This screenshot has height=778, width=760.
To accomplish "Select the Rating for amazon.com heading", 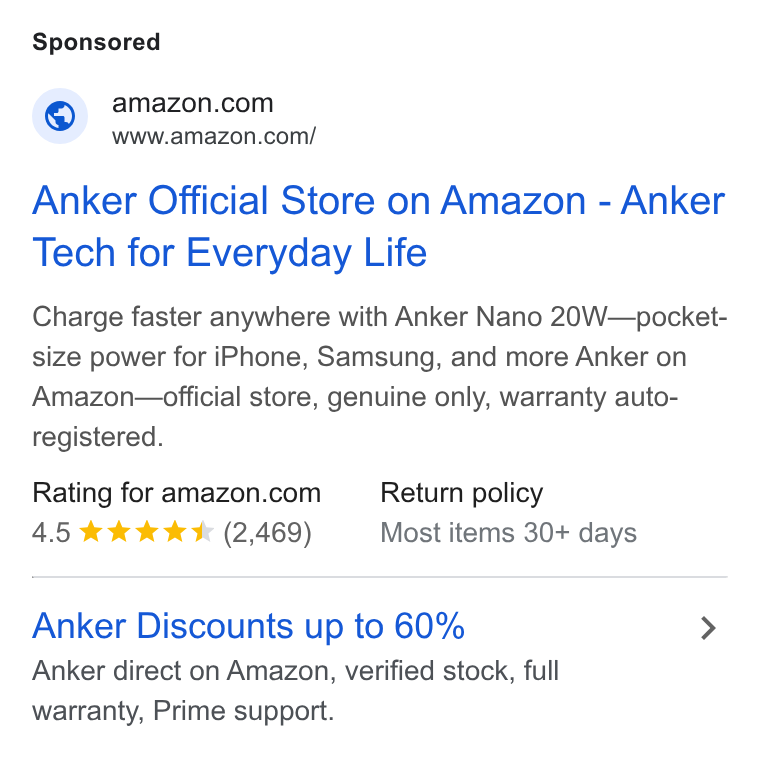I will (177, 493).
